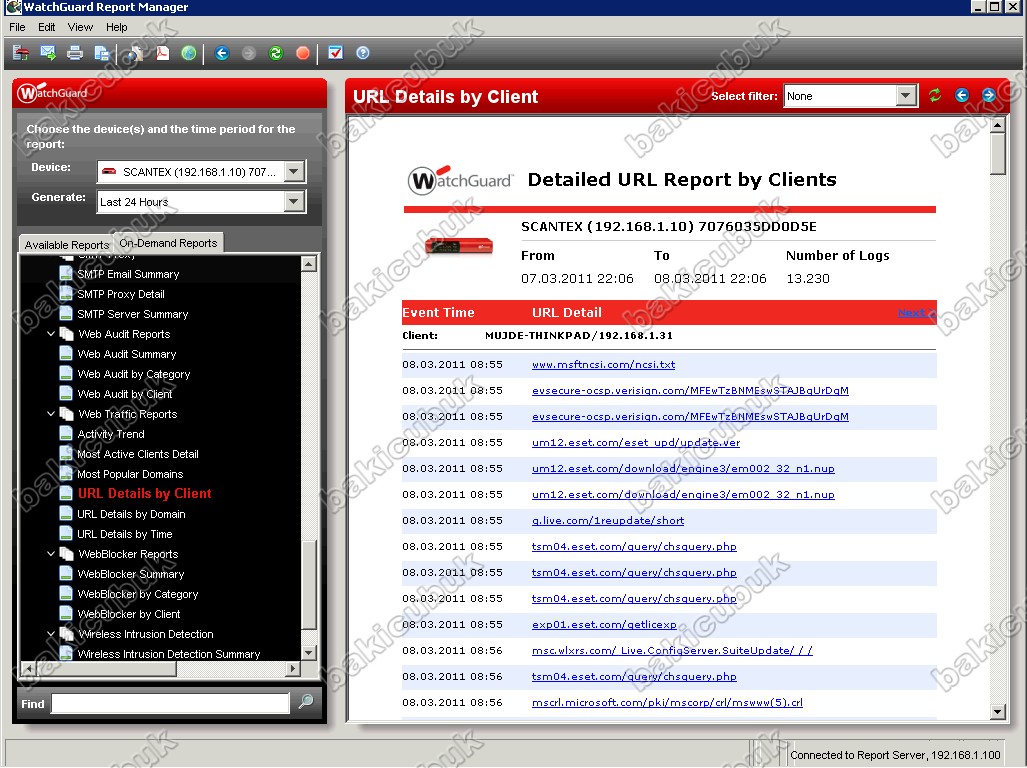Open the exp01.eset.com/getlicexp link

(x=604, y=625)
